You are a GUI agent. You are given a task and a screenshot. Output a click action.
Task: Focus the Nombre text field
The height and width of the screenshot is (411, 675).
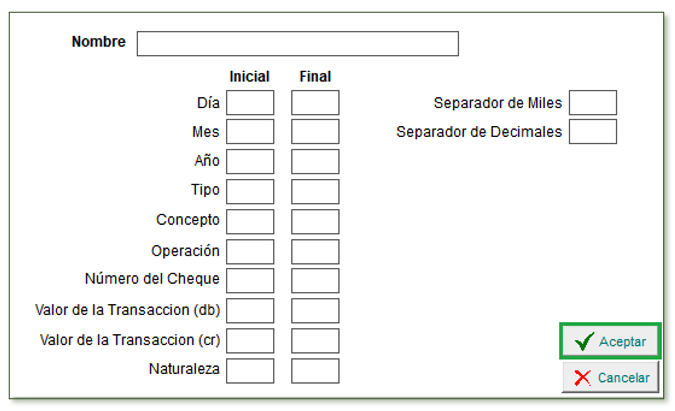pos(297,44)
